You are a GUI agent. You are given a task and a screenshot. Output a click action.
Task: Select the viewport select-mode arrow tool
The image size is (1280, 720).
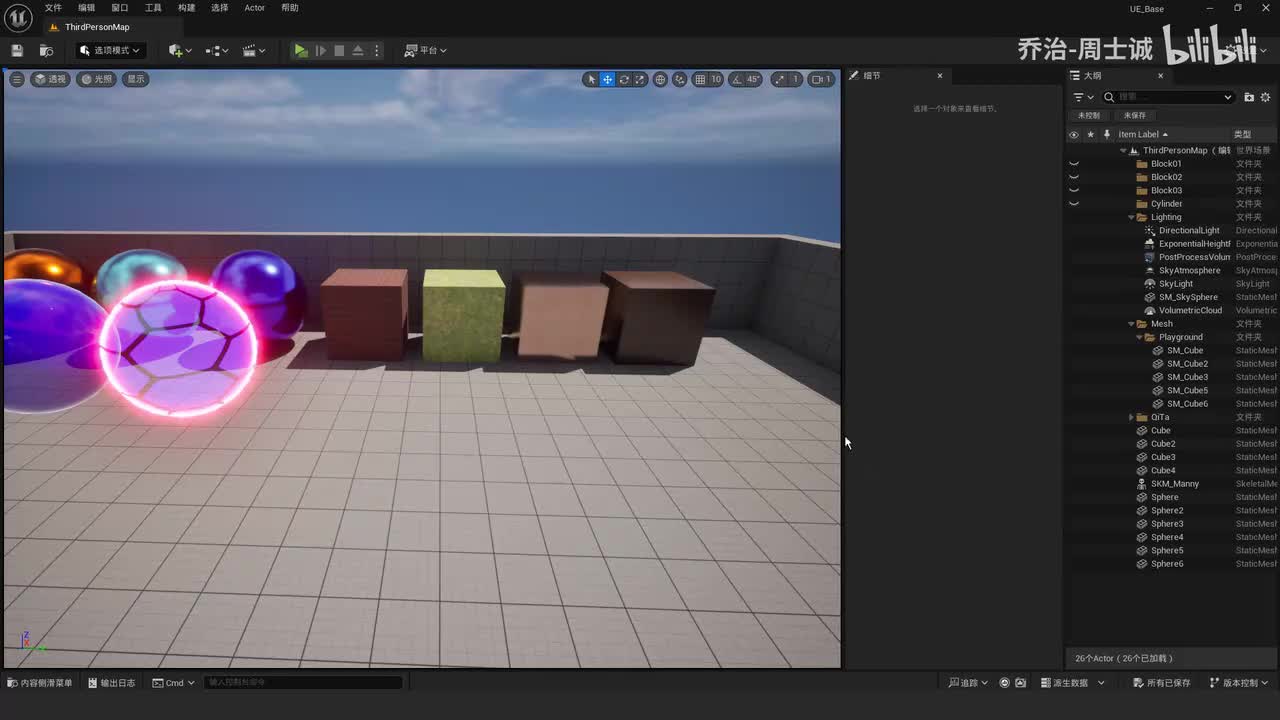coord(591,79)
